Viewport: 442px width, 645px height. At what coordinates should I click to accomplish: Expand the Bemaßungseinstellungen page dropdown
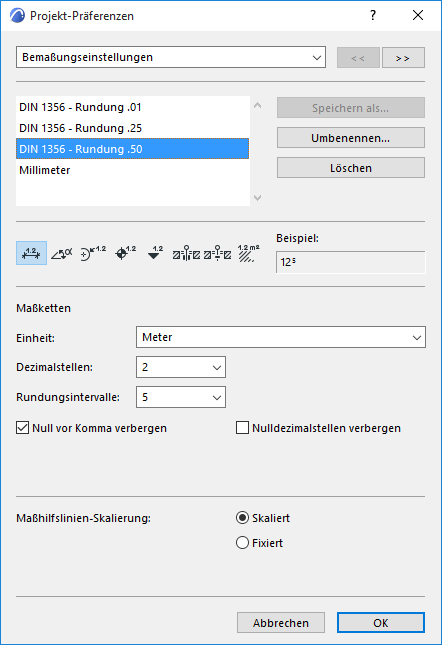pyautogui.click(x=171, y=57)
